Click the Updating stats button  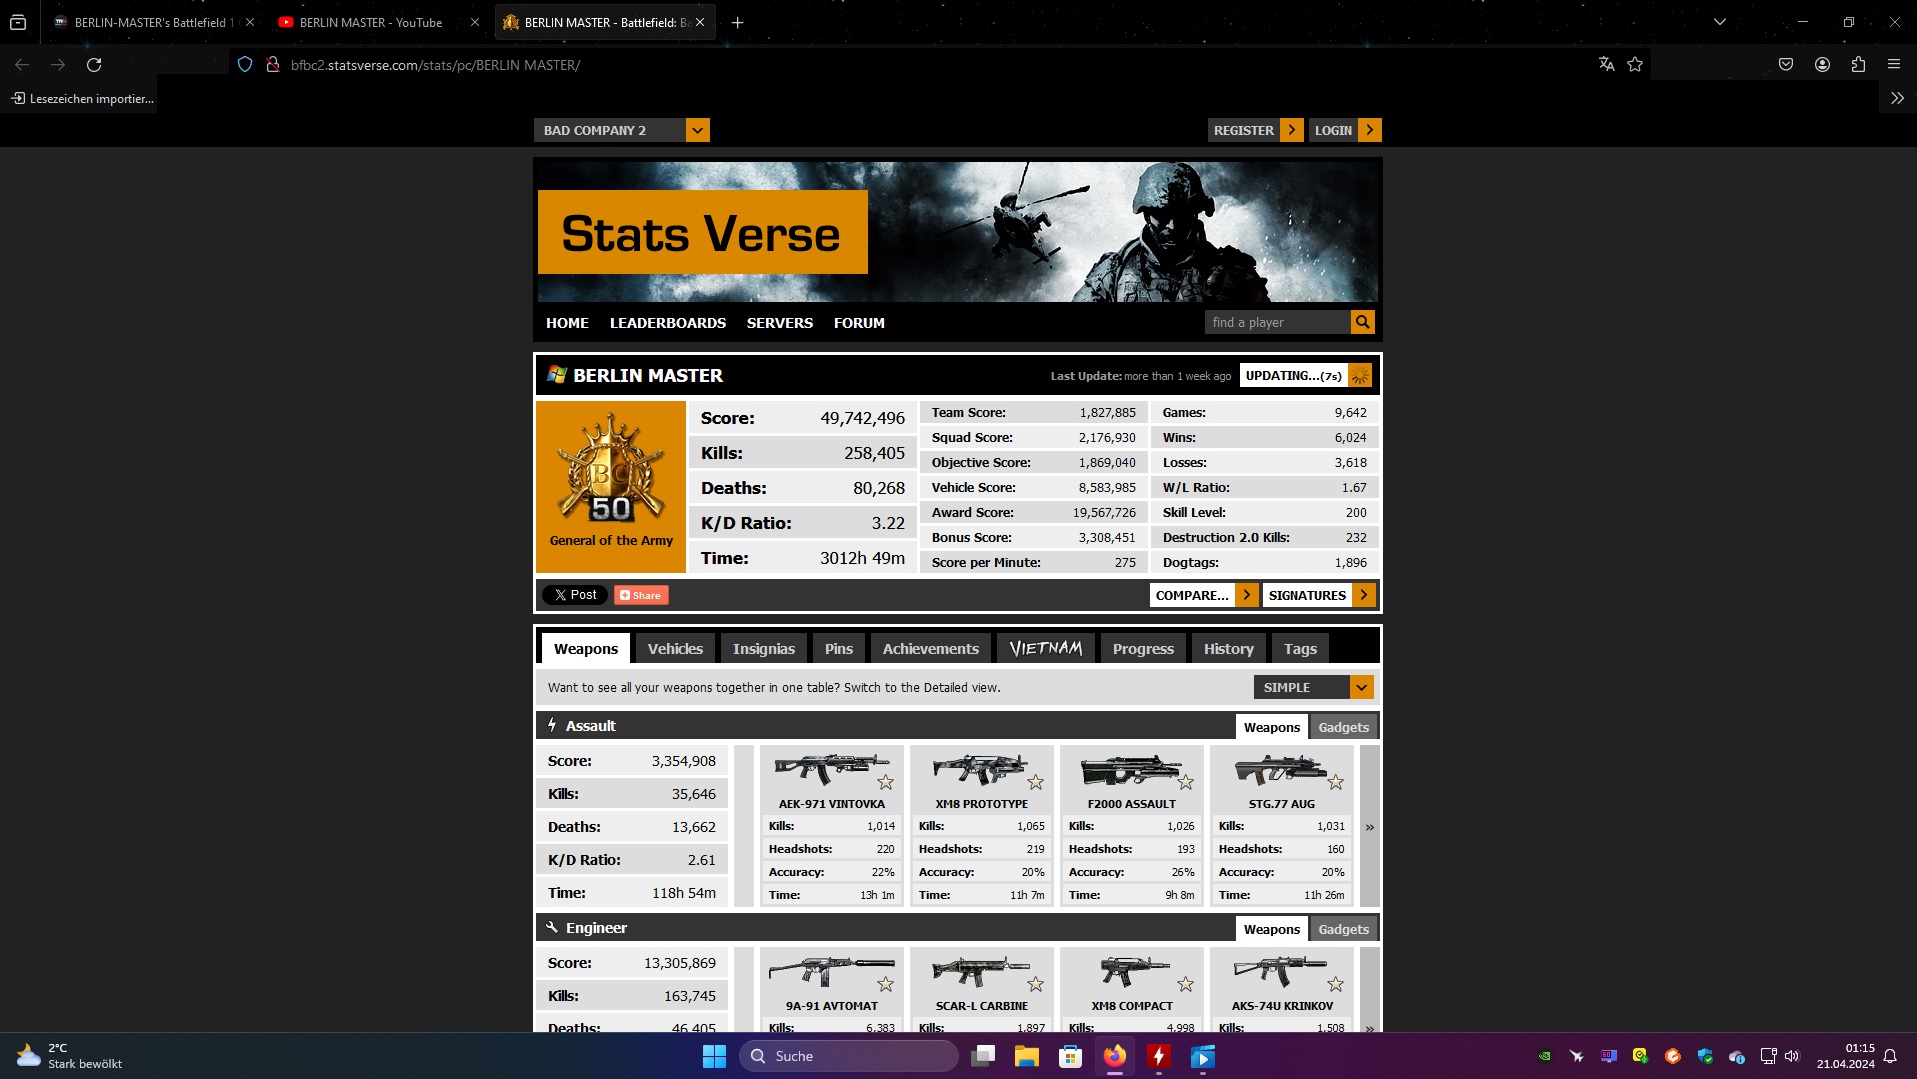click(1306, 375)
